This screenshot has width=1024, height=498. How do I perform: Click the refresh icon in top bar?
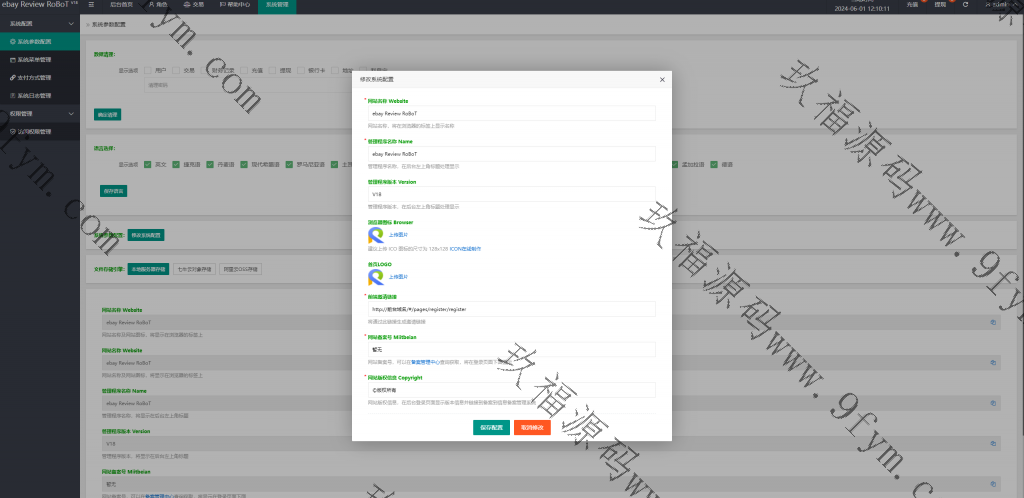point(964,5)
